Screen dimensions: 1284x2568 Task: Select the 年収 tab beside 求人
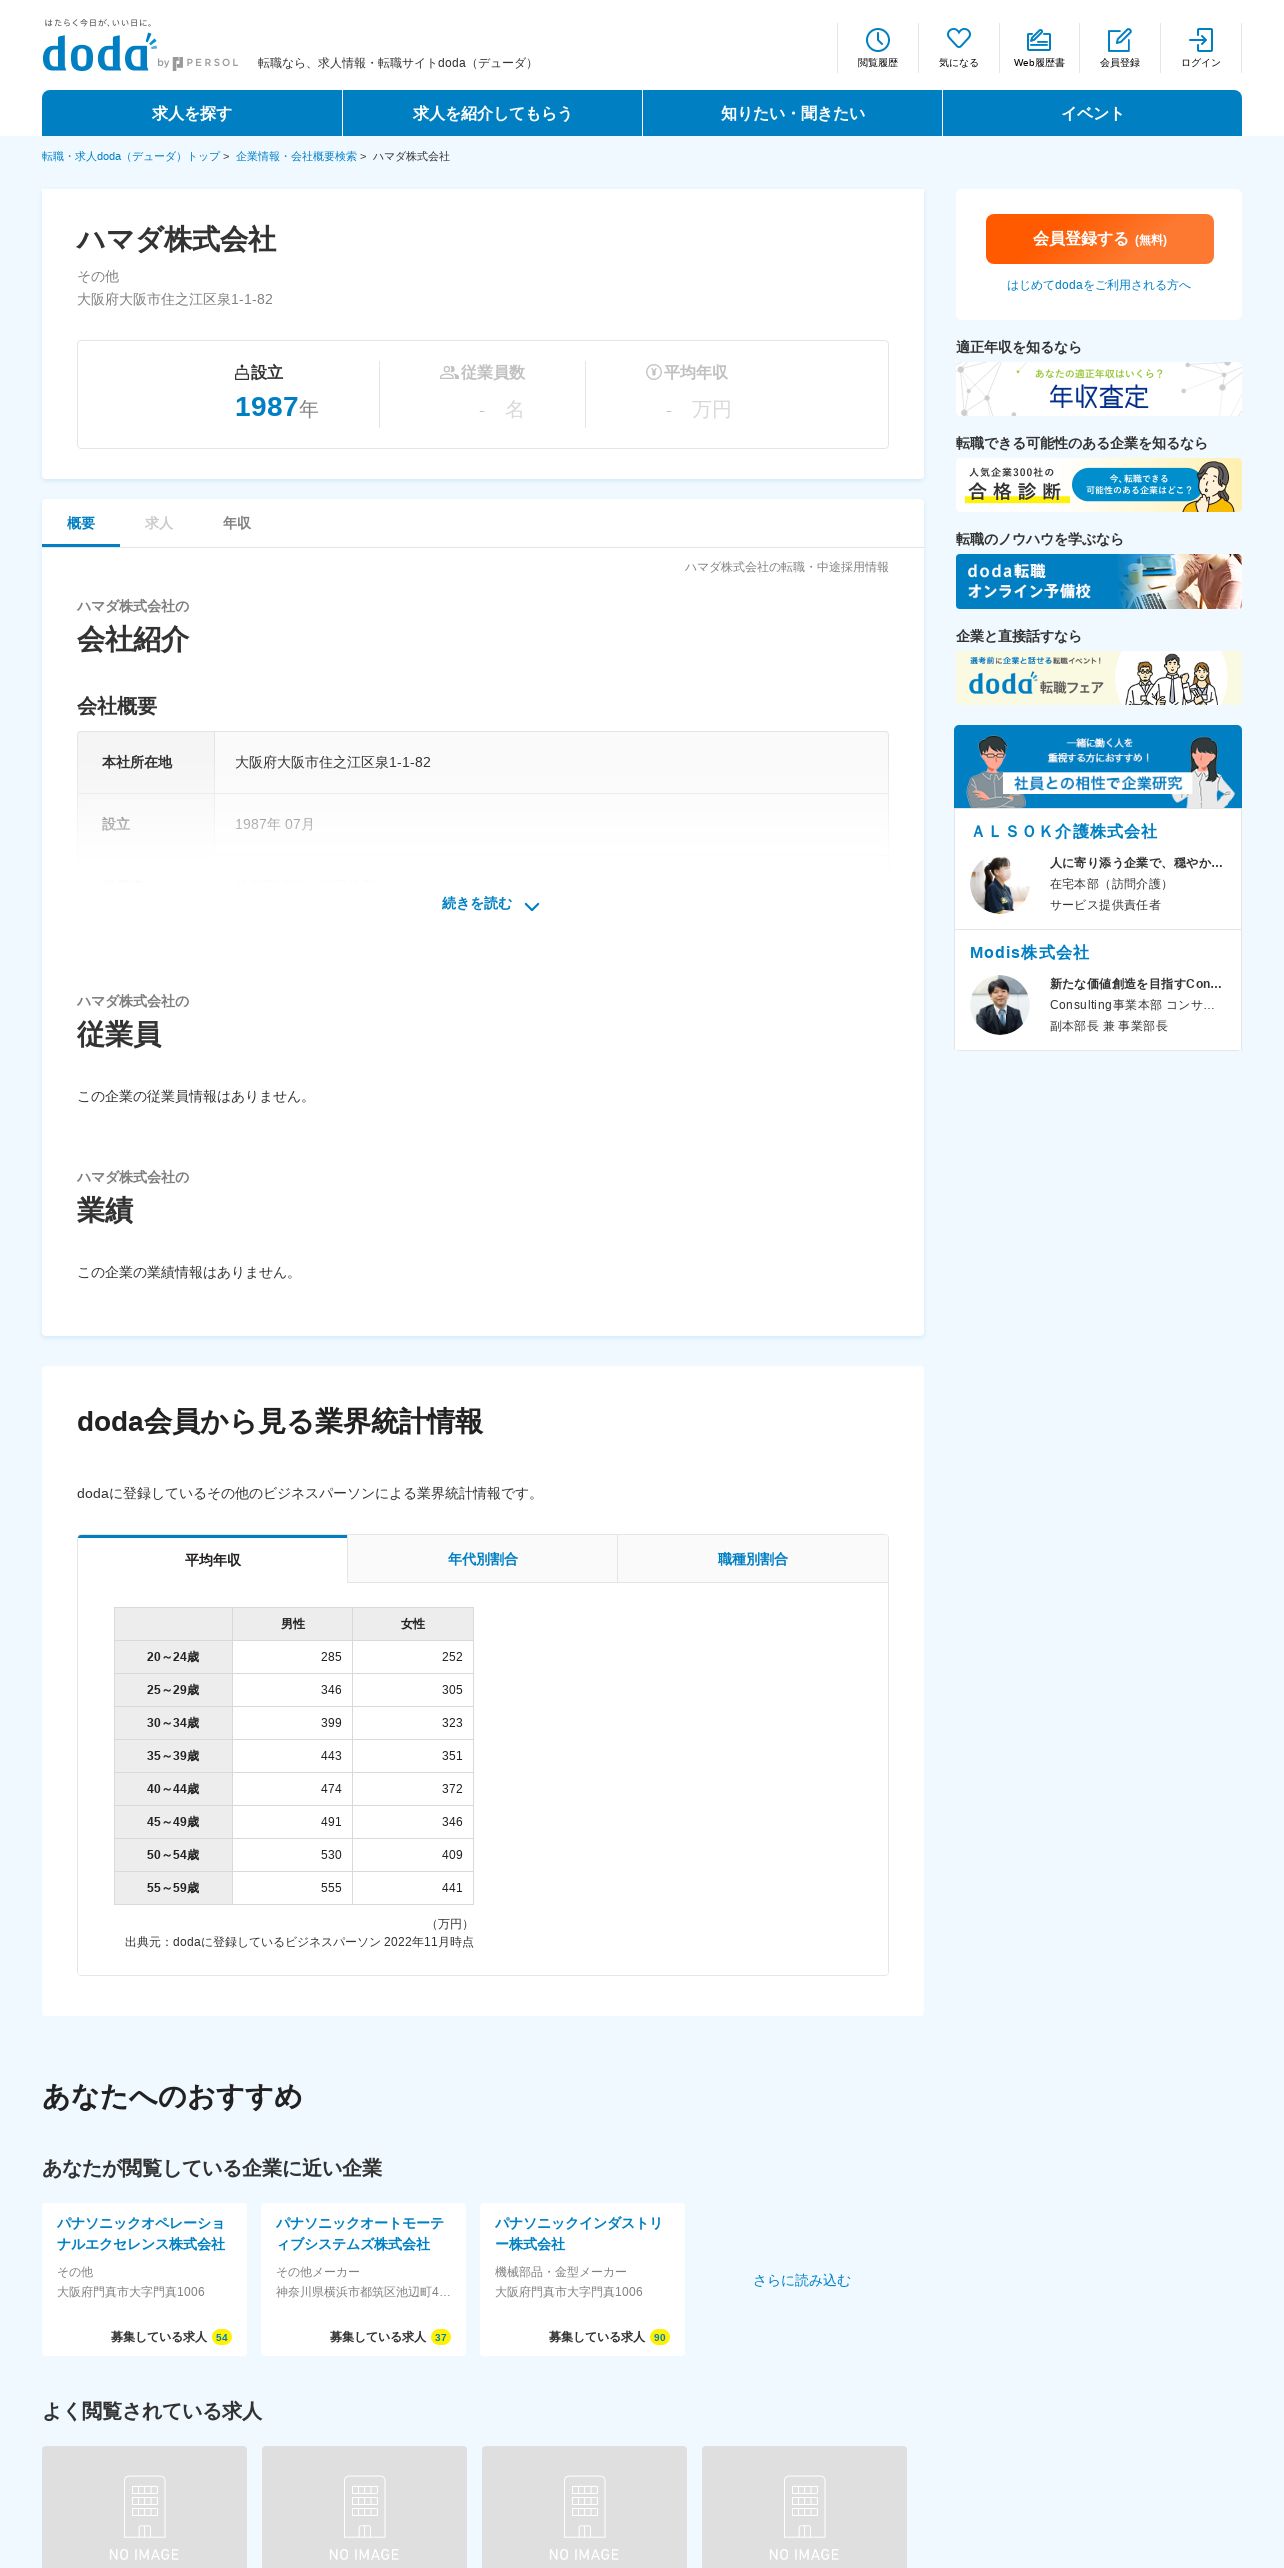(237, 523)
